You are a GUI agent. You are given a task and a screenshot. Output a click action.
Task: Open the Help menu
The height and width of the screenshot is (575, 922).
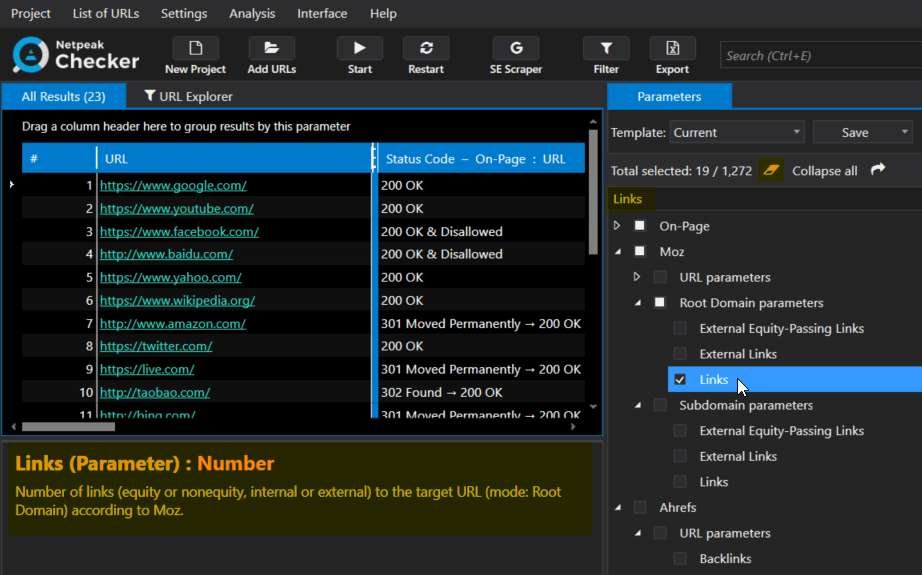[x=383, y=14]
